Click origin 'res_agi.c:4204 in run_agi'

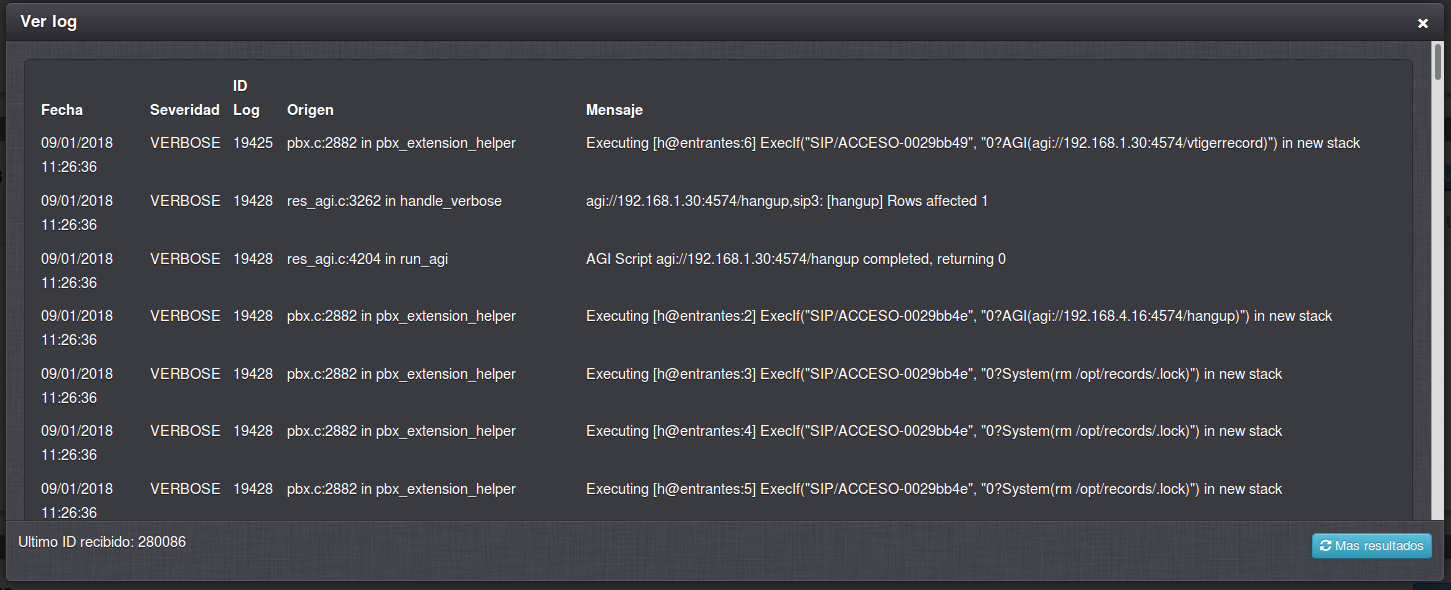coord(367,259)
